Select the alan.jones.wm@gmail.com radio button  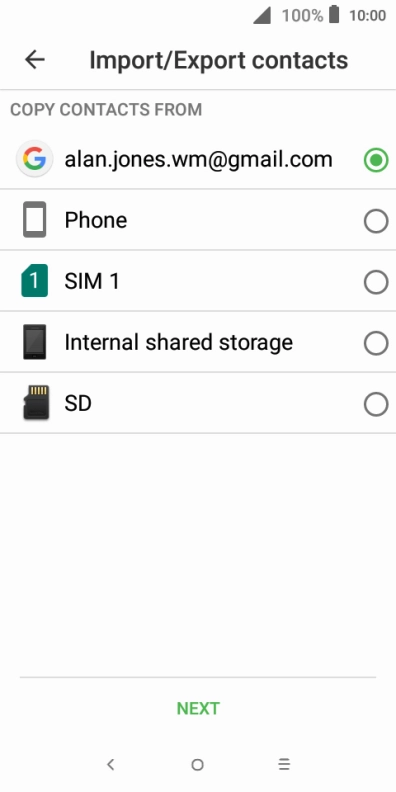point(376,161)
